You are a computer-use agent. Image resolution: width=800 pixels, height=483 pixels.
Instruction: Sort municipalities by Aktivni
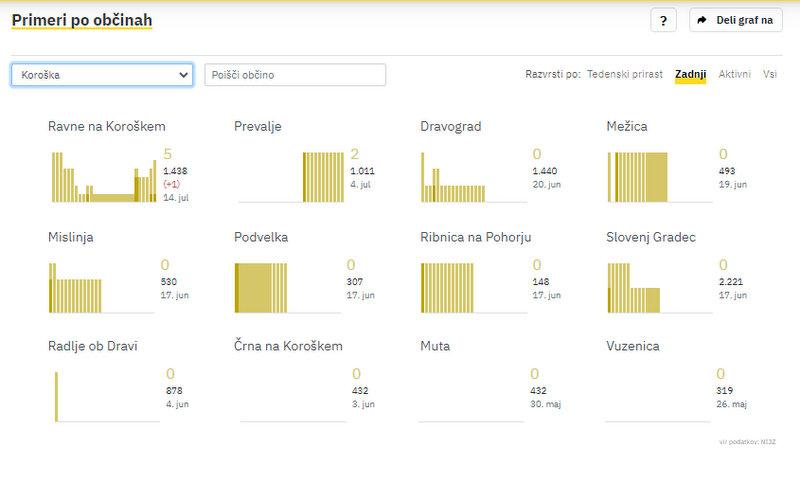pos(735,75)
